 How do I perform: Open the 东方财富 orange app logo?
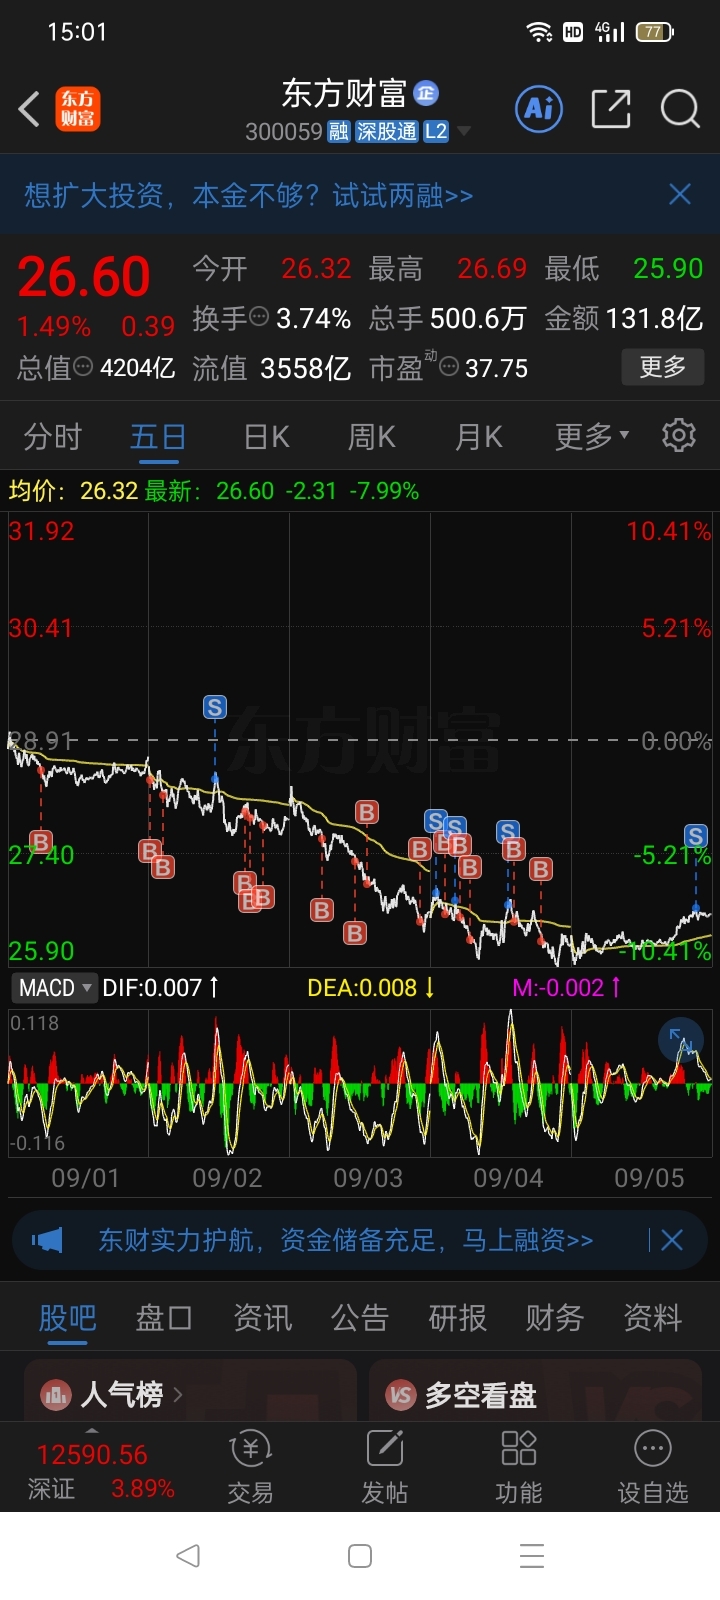click(77, 110)
